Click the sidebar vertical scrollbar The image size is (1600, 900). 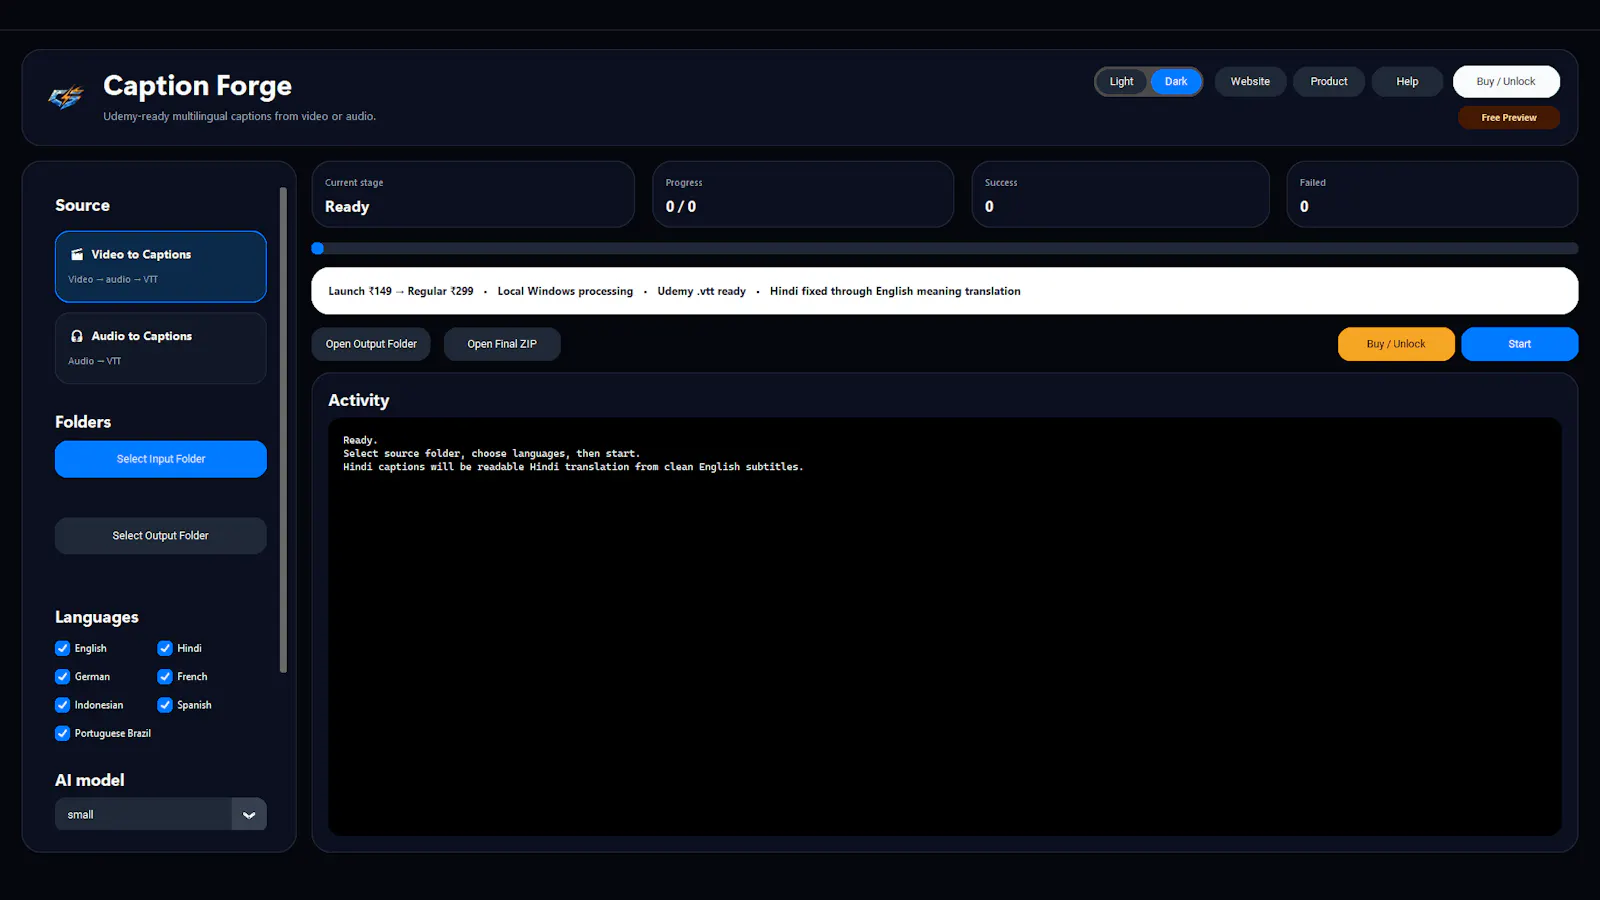click(x=283, y=430)
